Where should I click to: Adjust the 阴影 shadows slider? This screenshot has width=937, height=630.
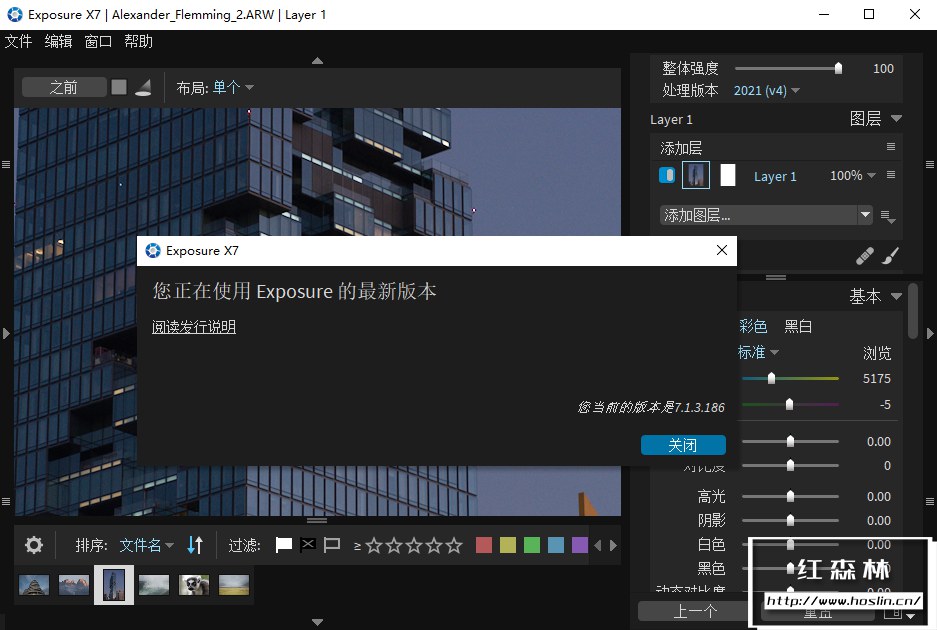[790, 521]
